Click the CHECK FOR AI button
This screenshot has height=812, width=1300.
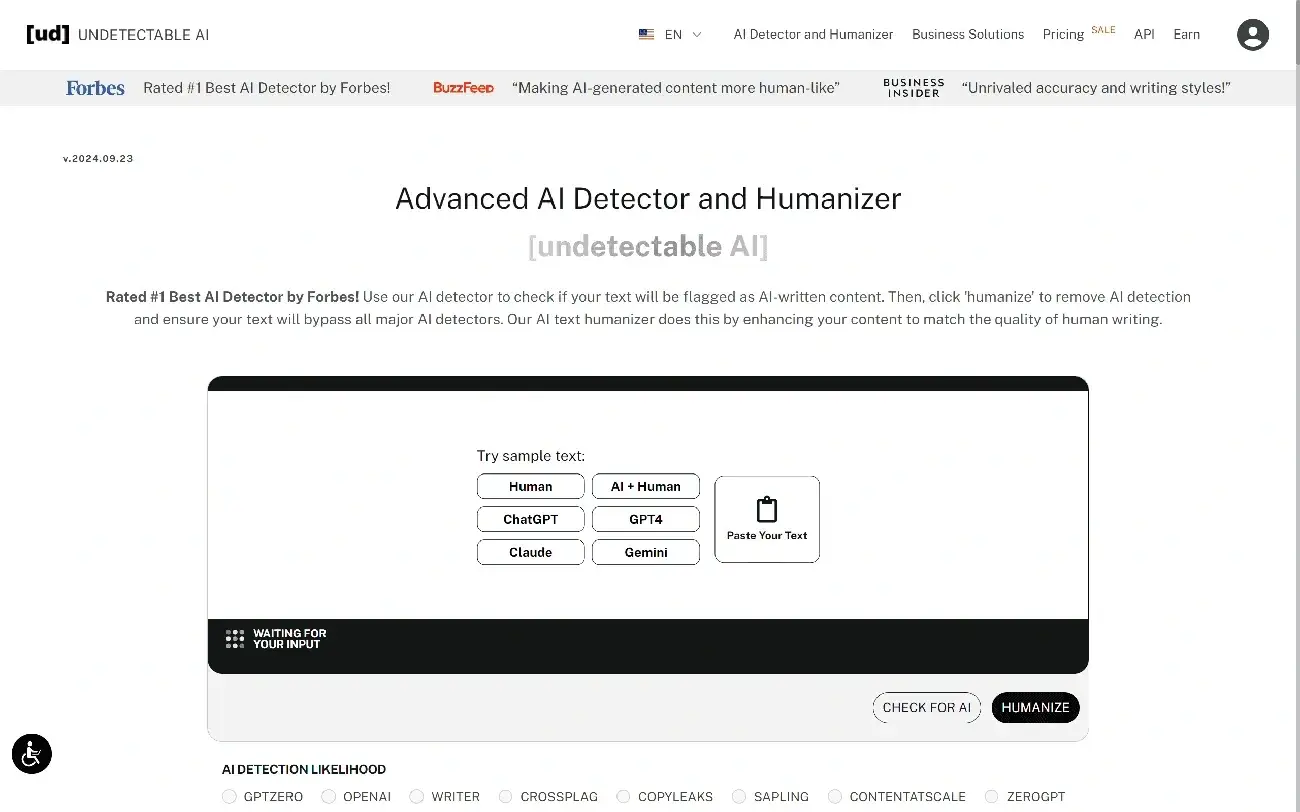coord(927,707)
